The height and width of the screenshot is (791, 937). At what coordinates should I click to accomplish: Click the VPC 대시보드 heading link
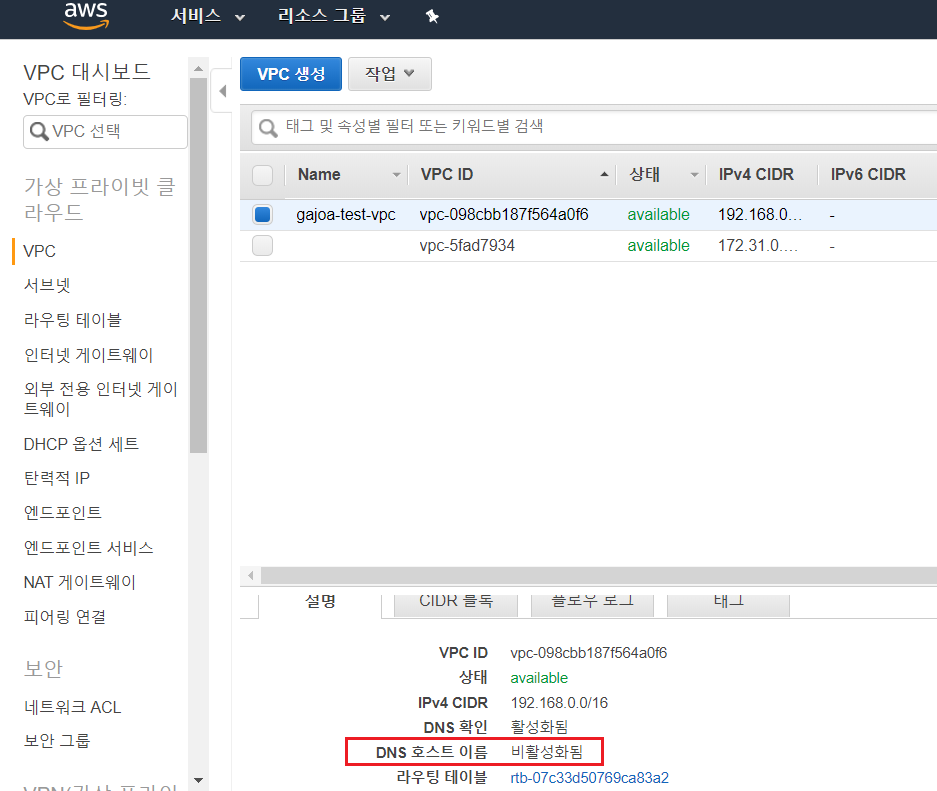(x=87, y=72)
